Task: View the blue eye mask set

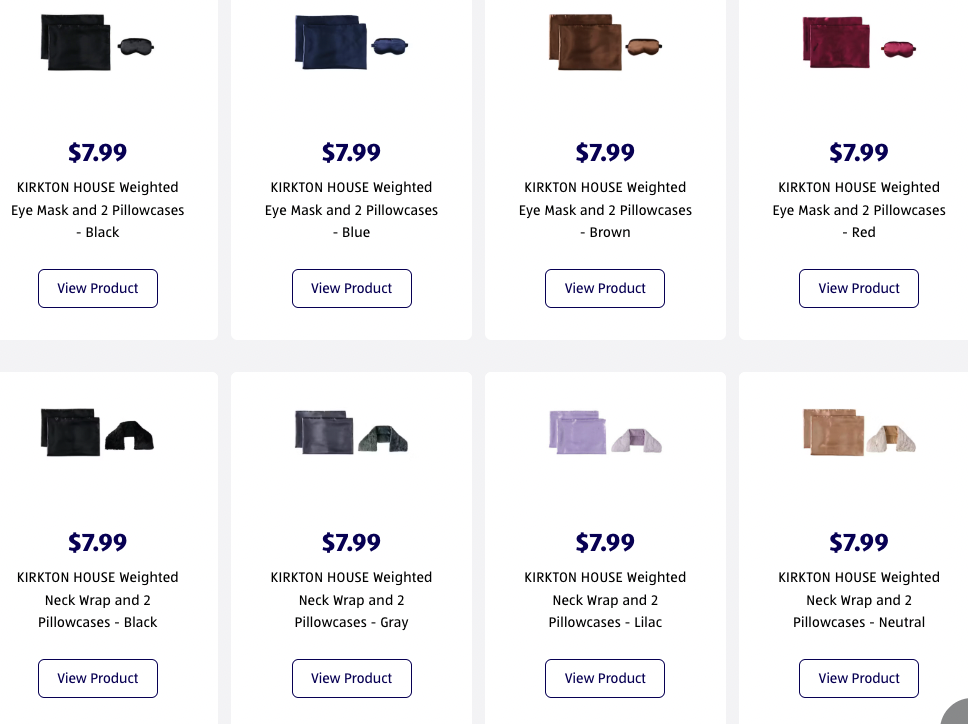Action: [352, 288]
